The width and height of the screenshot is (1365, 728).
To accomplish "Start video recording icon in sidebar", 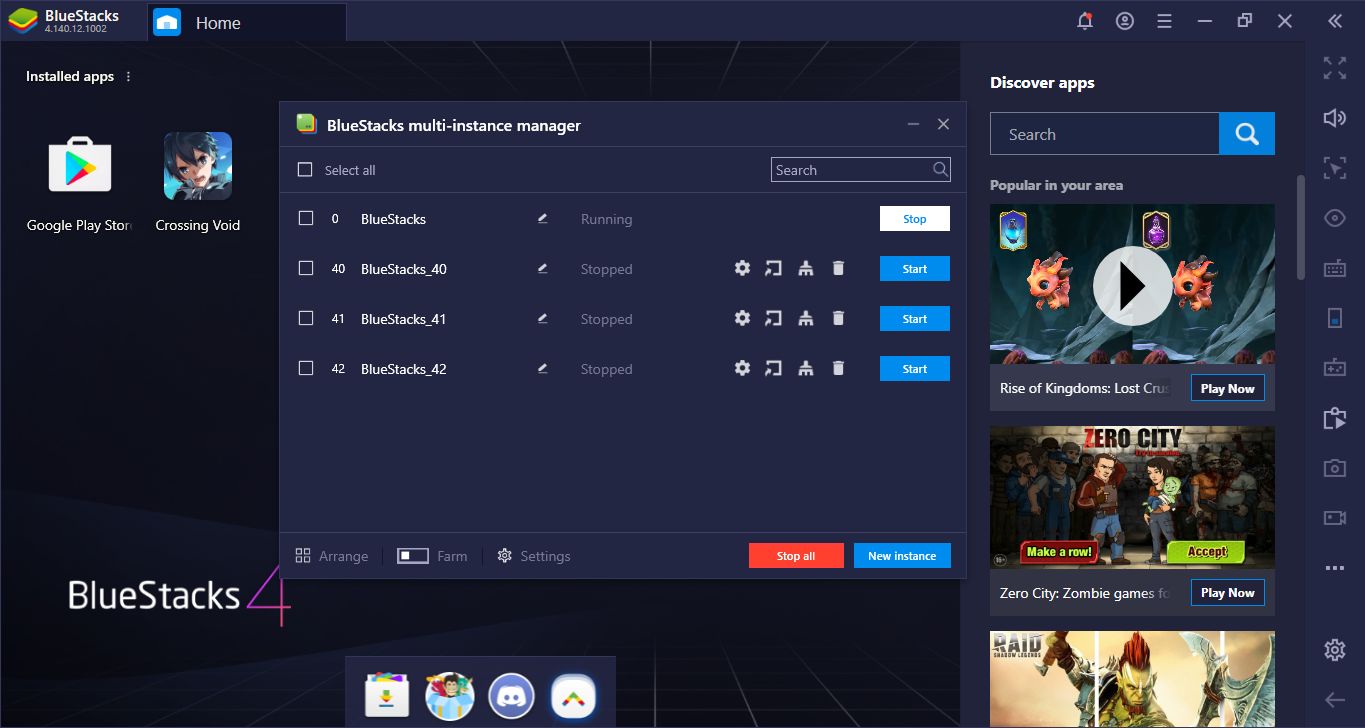I will pos(1335,518).
